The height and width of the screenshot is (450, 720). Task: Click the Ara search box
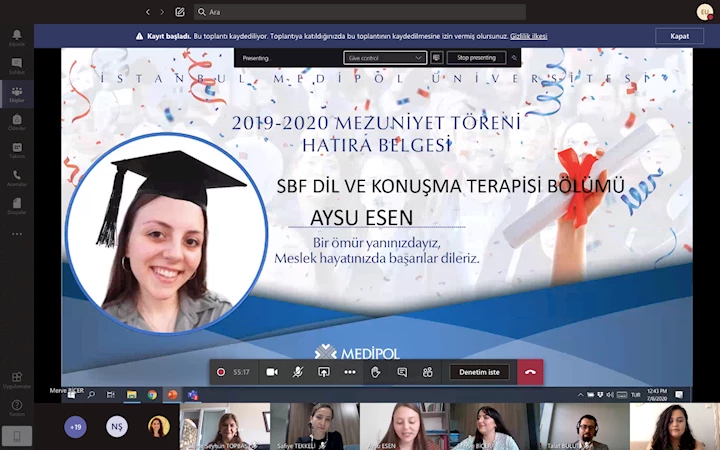click(x=360, y=12)
